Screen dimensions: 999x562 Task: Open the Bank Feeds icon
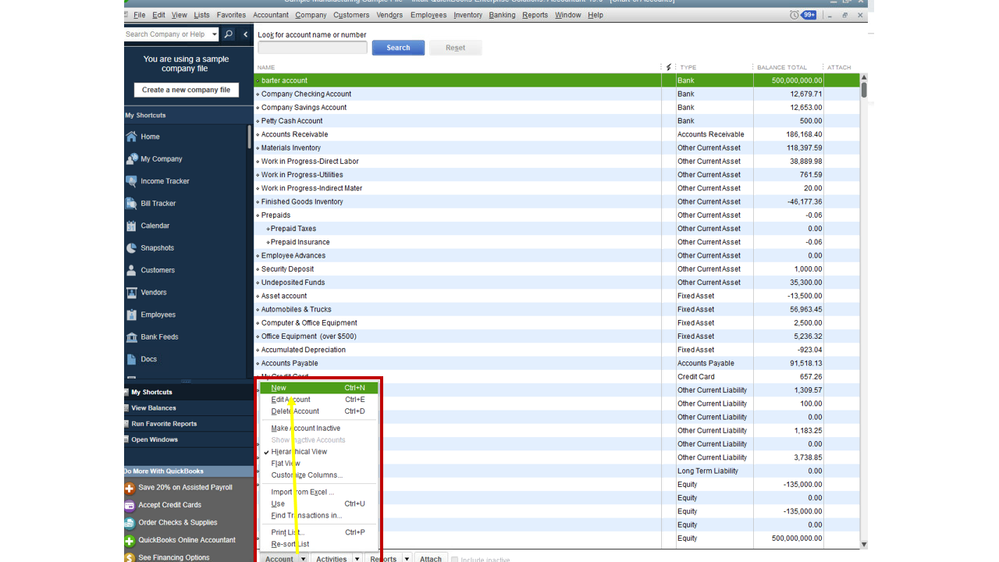pos(131,337)
